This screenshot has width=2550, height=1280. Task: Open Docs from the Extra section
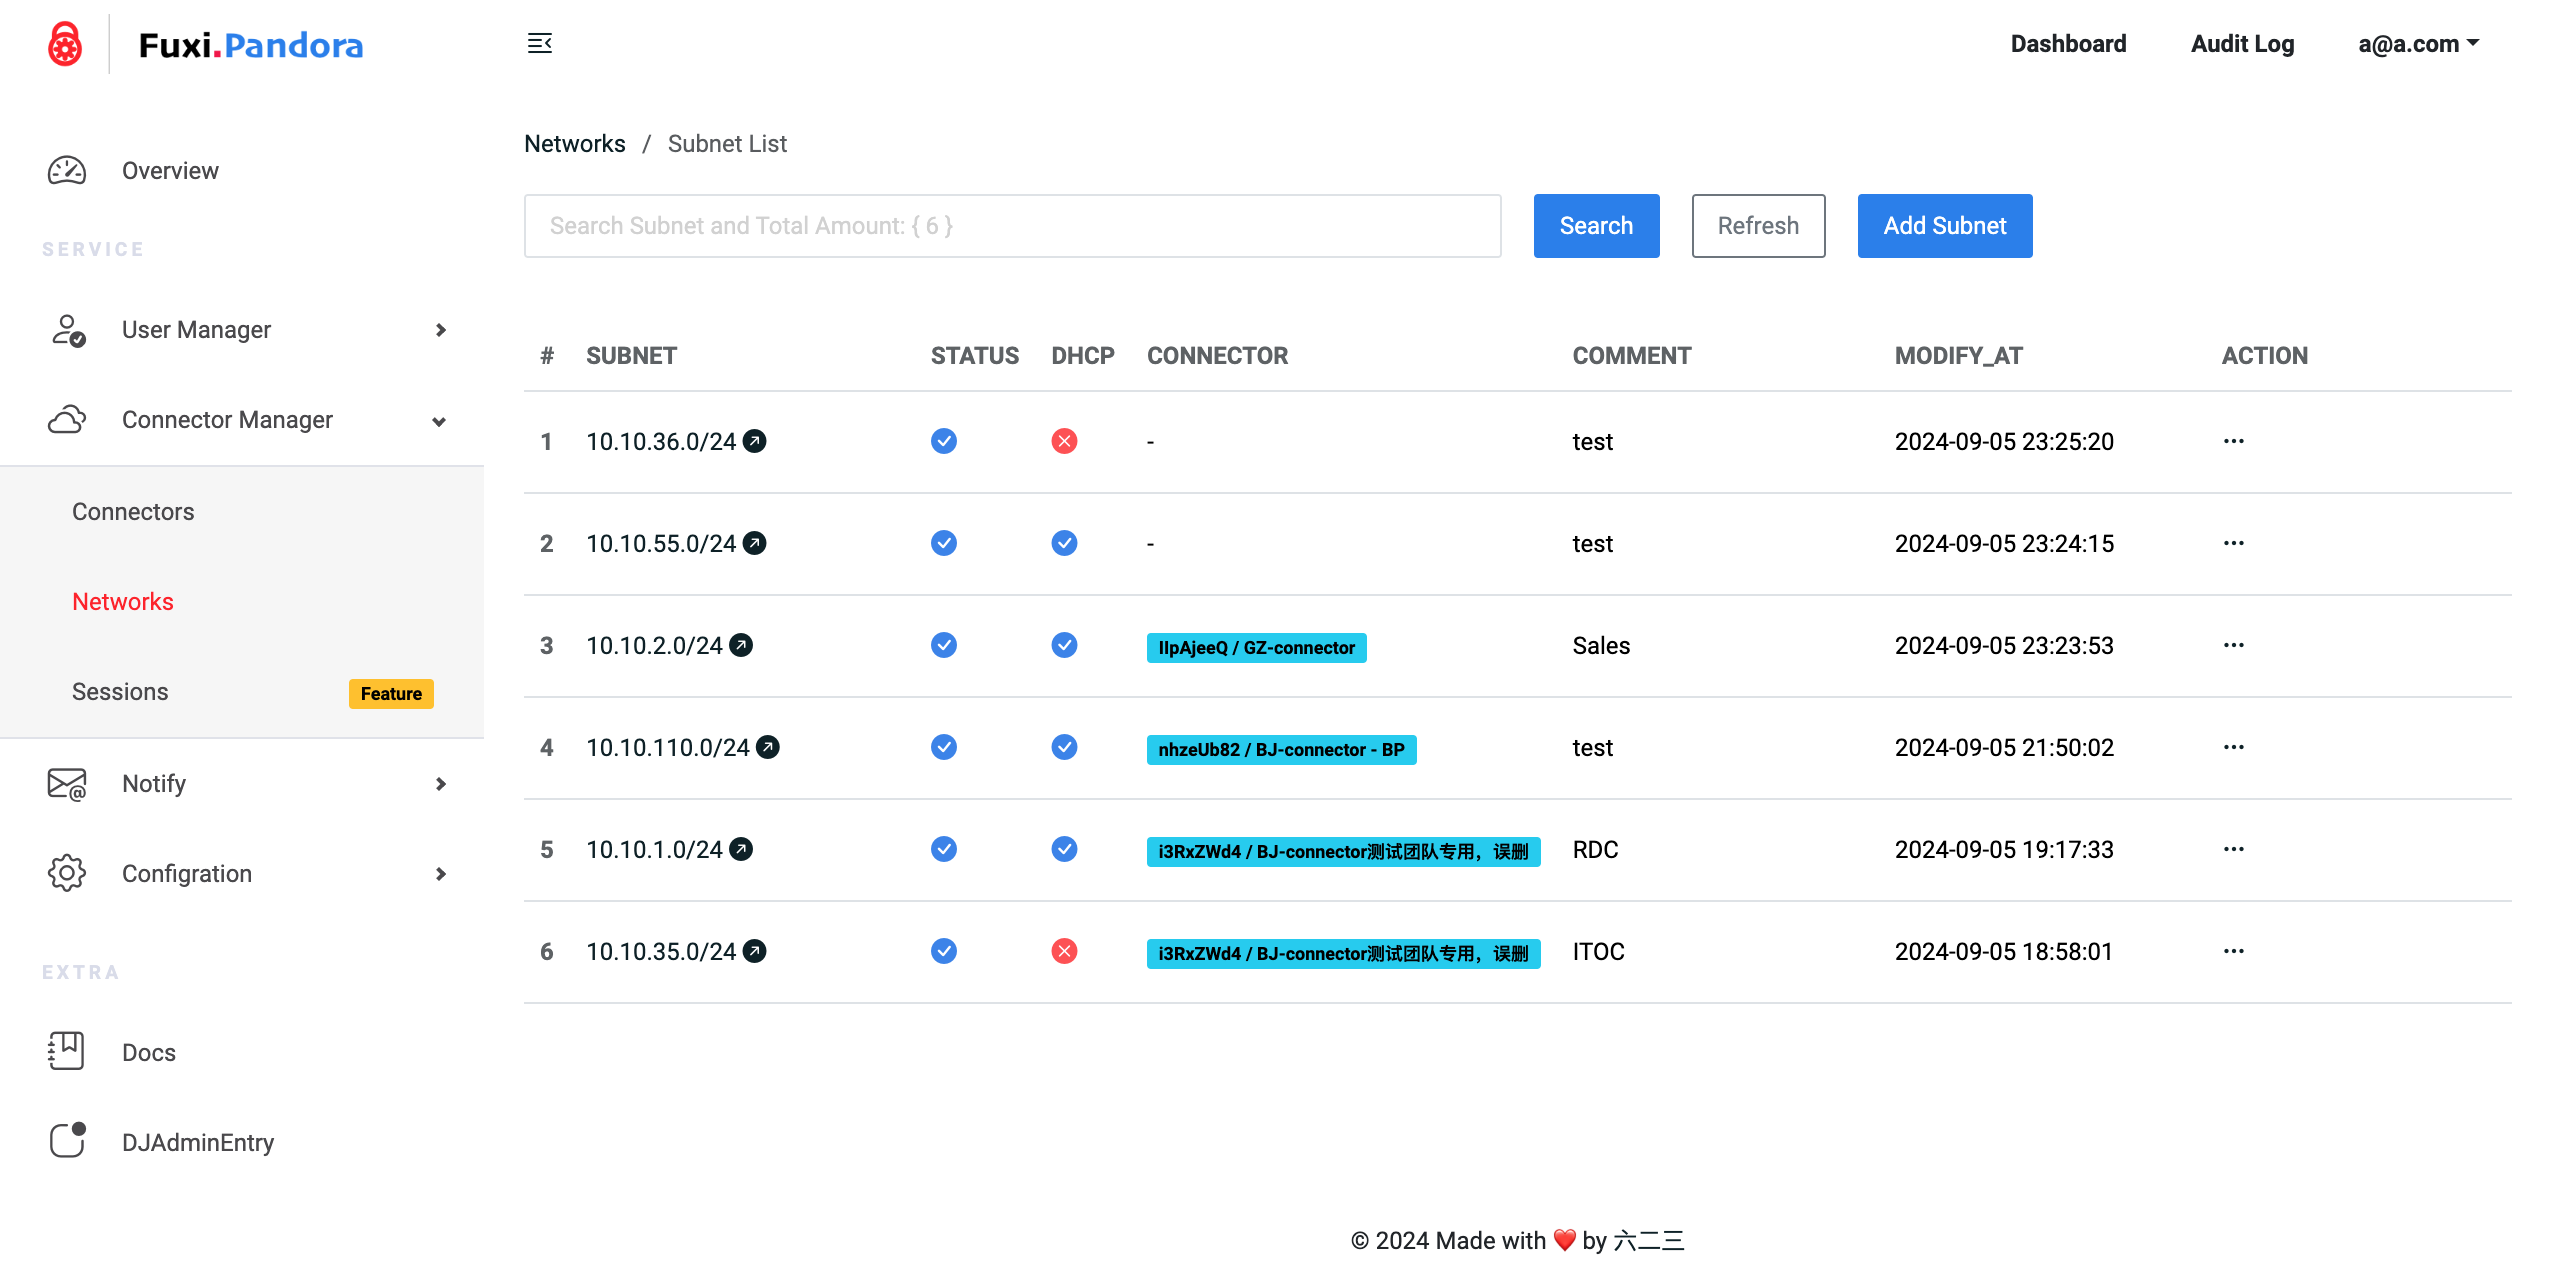(x=149, y=1053)
